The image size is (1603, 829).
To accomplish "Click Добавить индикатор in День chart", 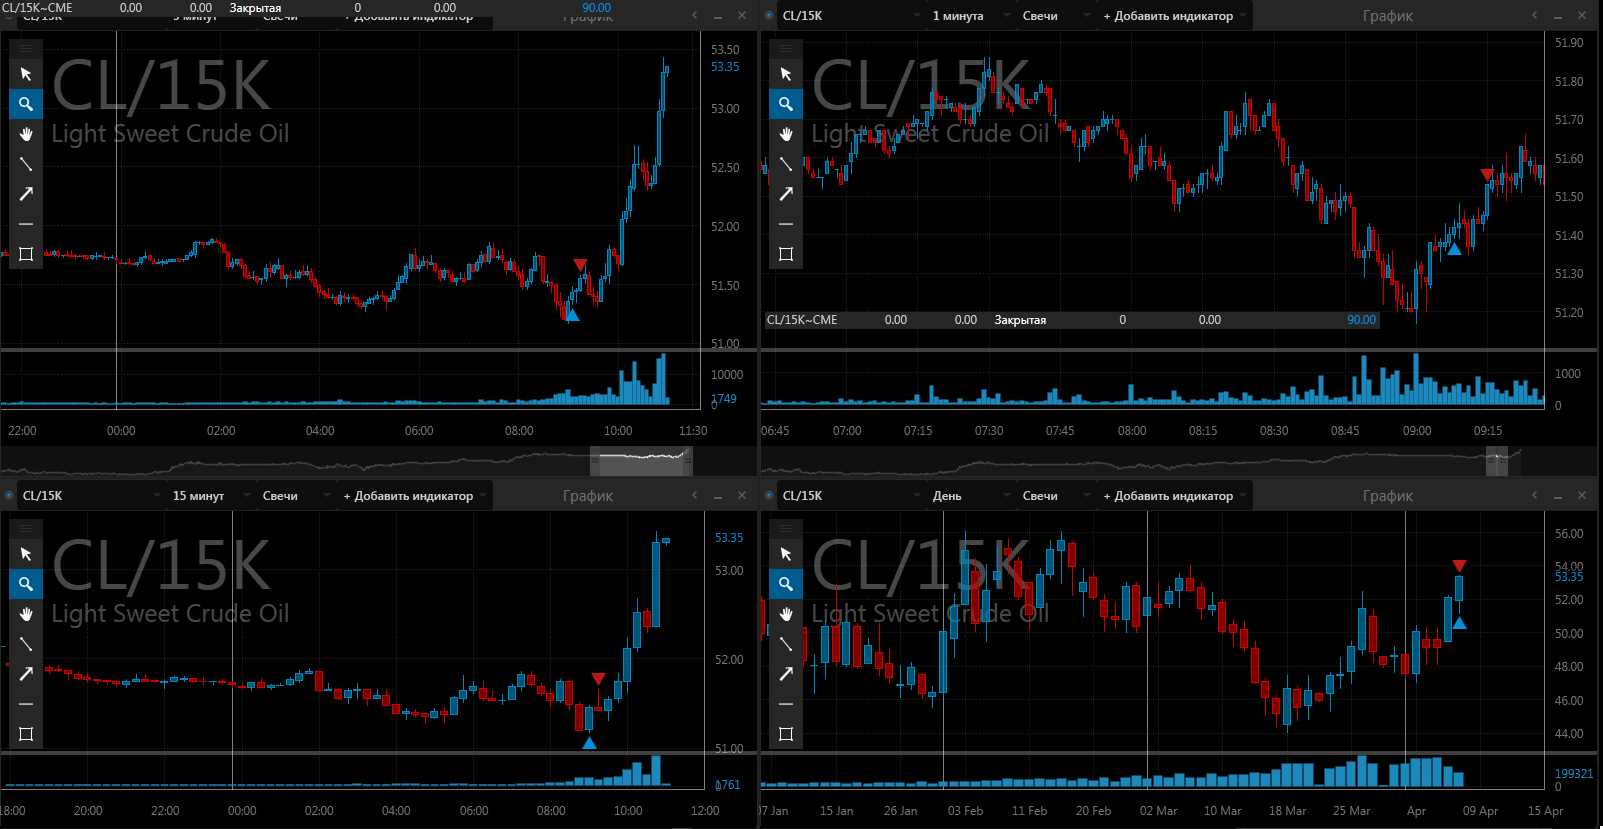I will point(1174,496).
